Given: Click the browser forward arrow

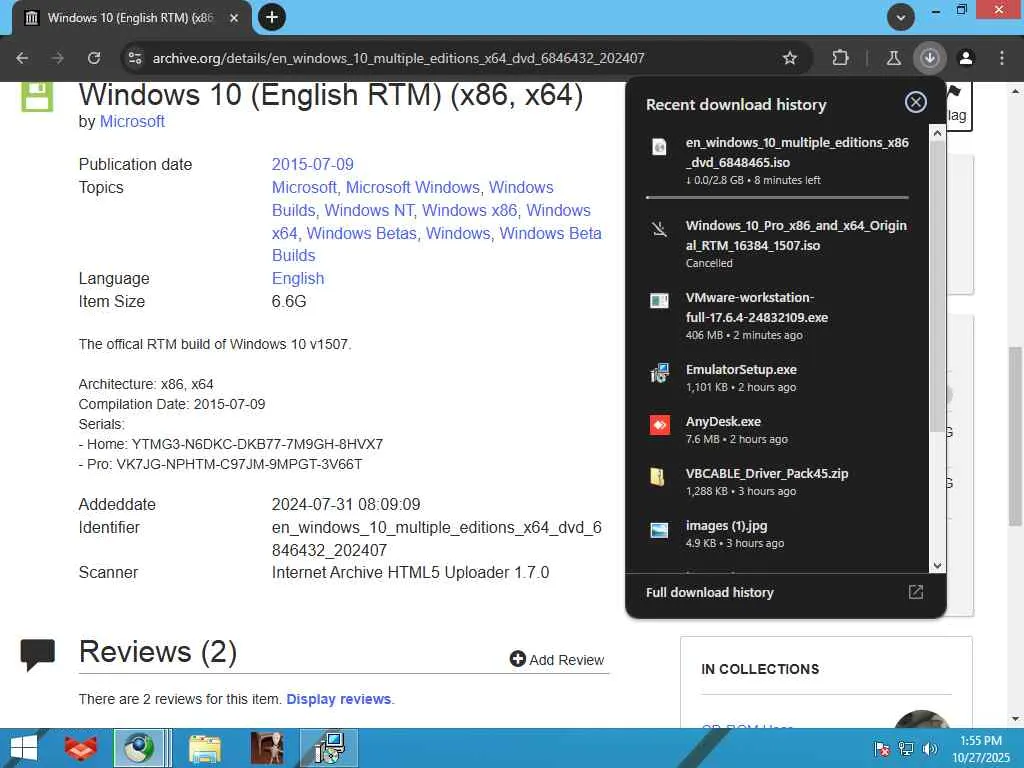Looking at the screenshot, I should point(58,58).
